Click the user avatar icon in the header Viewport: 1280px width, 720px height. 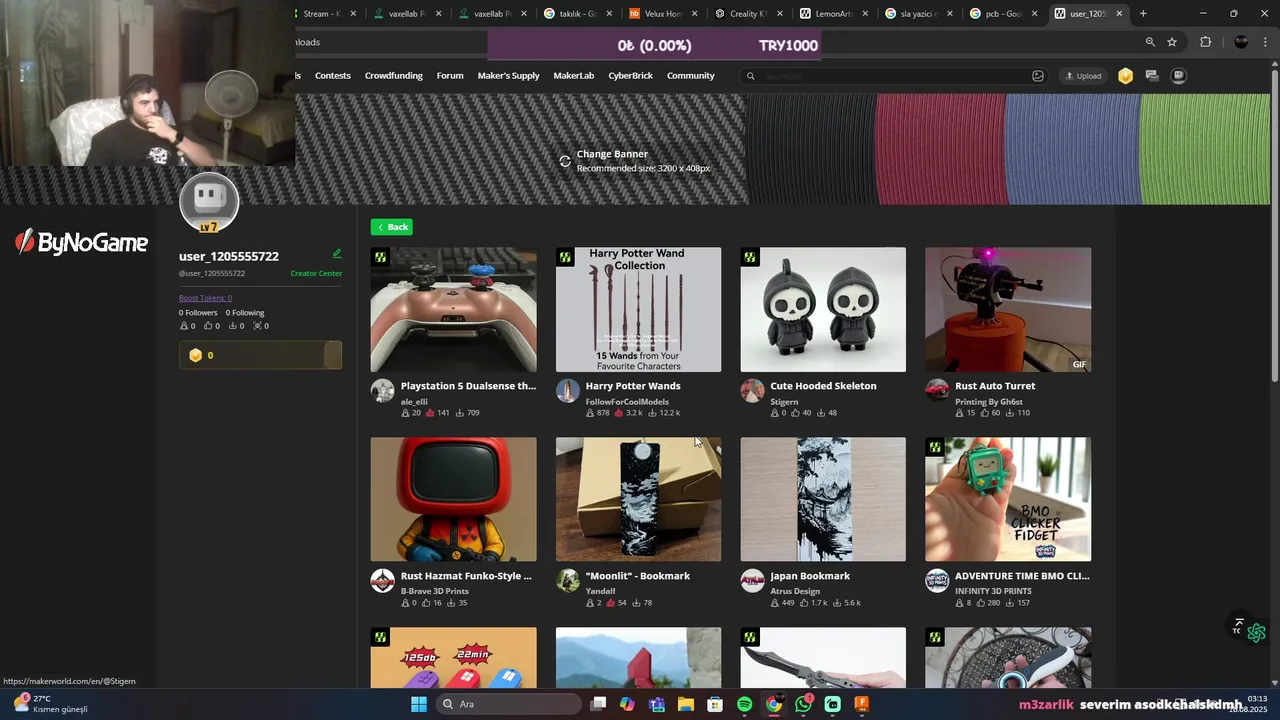(x=1178, y=76)
